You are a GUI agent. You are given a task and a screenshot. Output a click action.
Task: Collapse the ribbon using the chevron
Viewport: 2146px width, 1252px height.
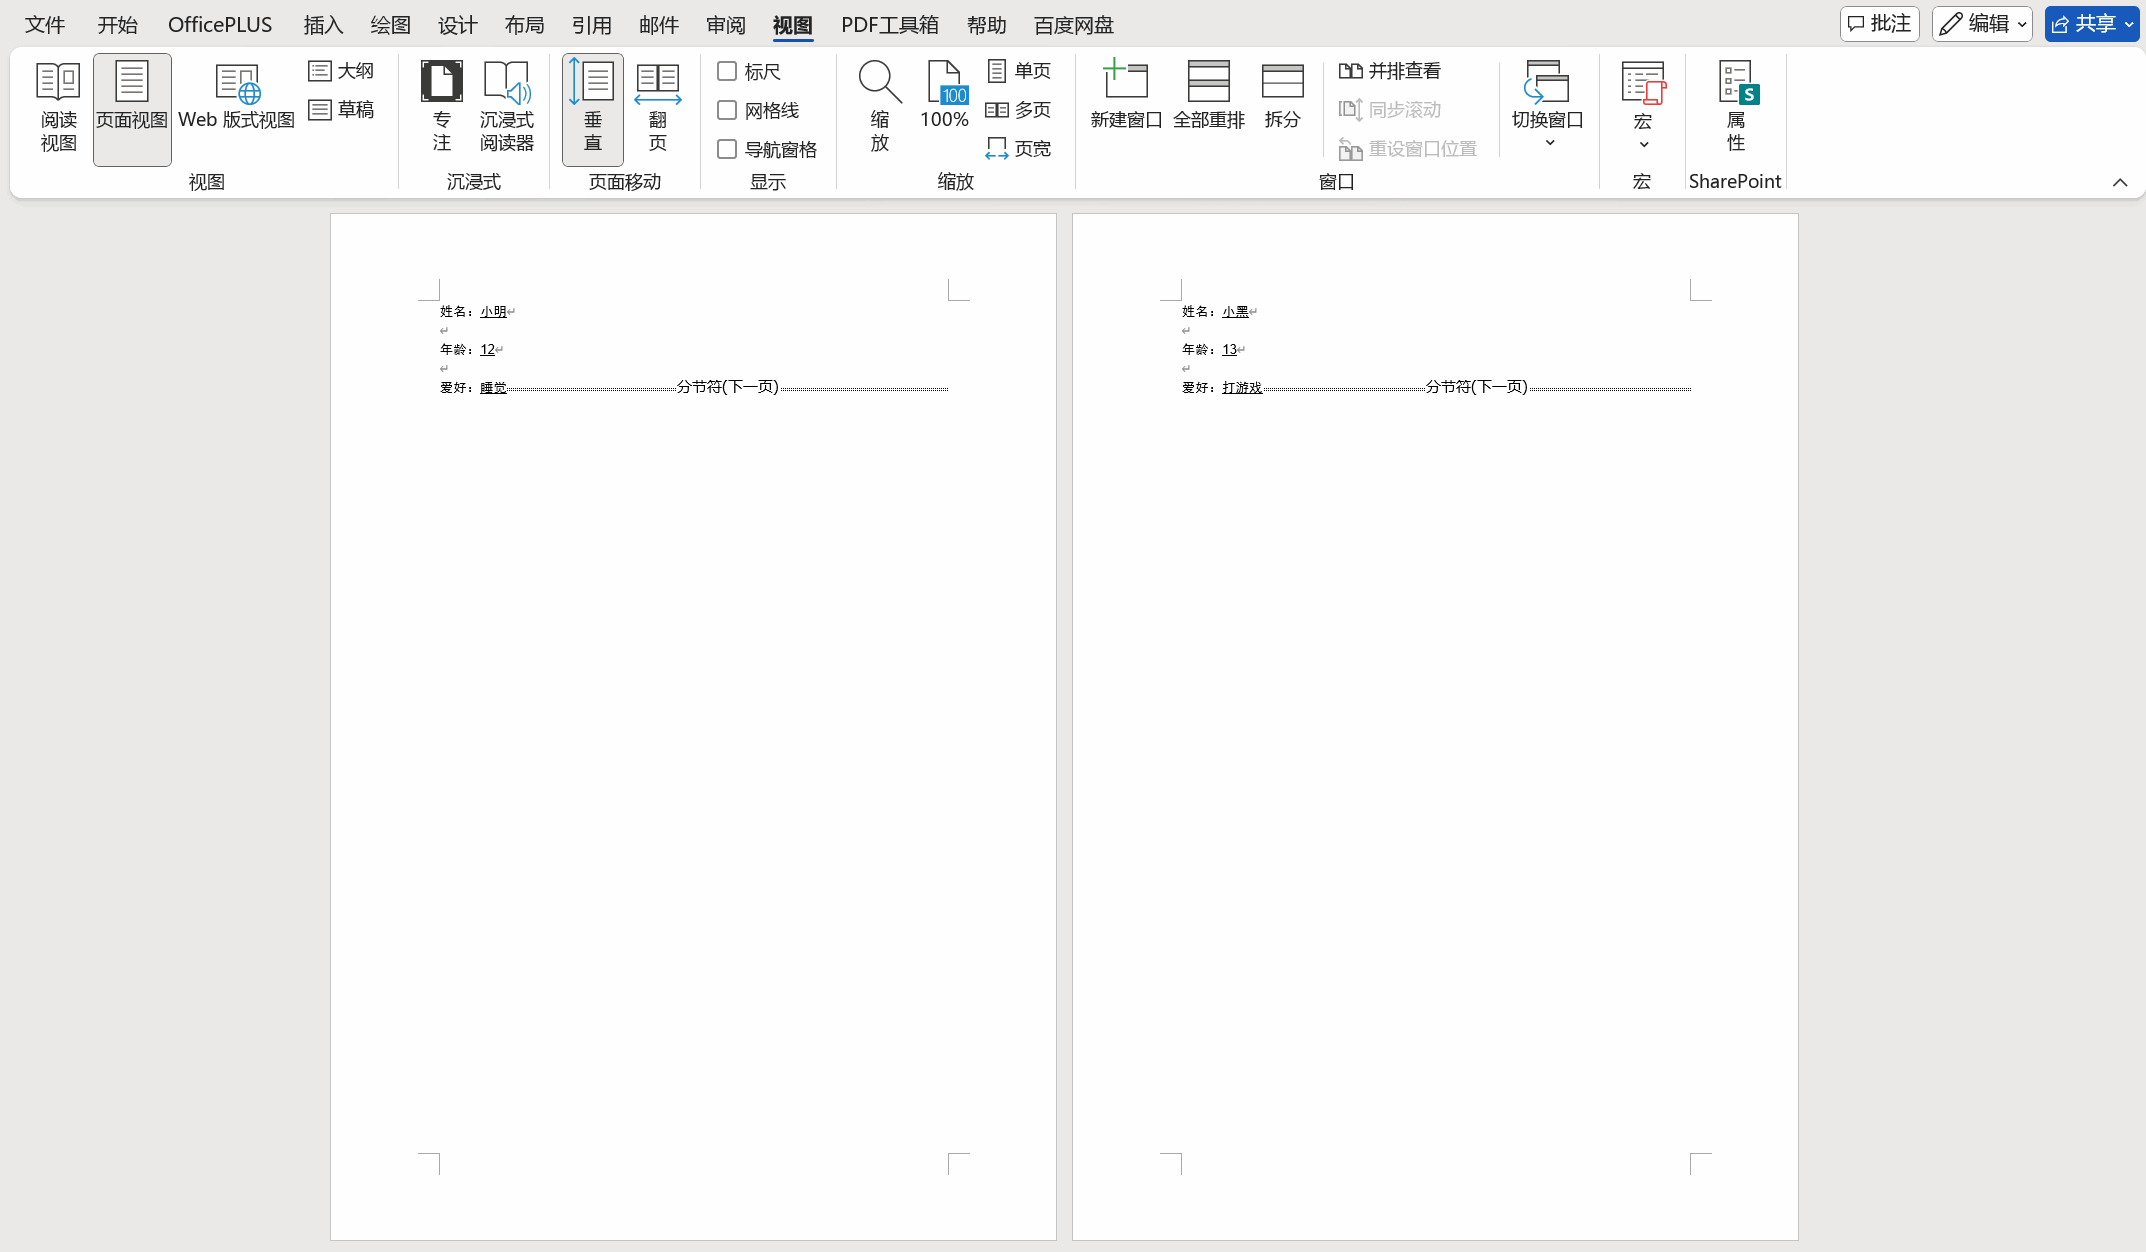coord(2119,182)
